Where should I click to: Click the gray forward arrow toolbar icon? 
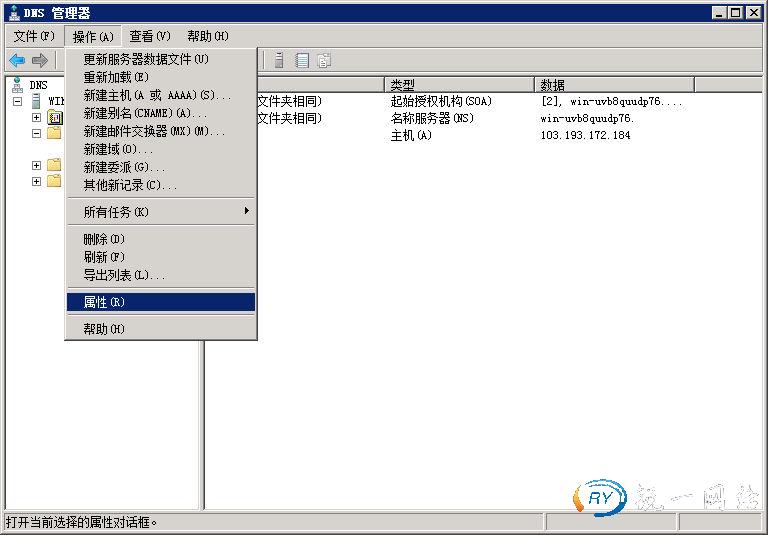[x=40, y=60]
